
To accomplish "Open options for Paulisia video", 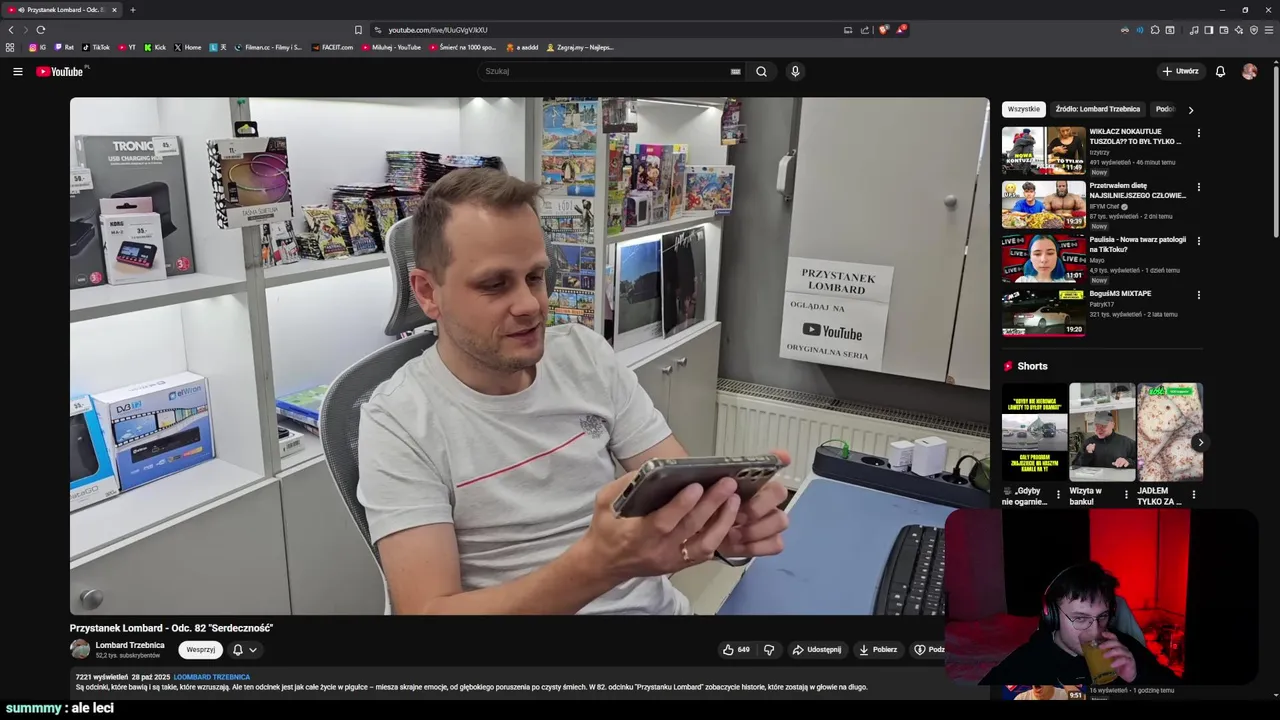I will click(x=1198, y=241).
